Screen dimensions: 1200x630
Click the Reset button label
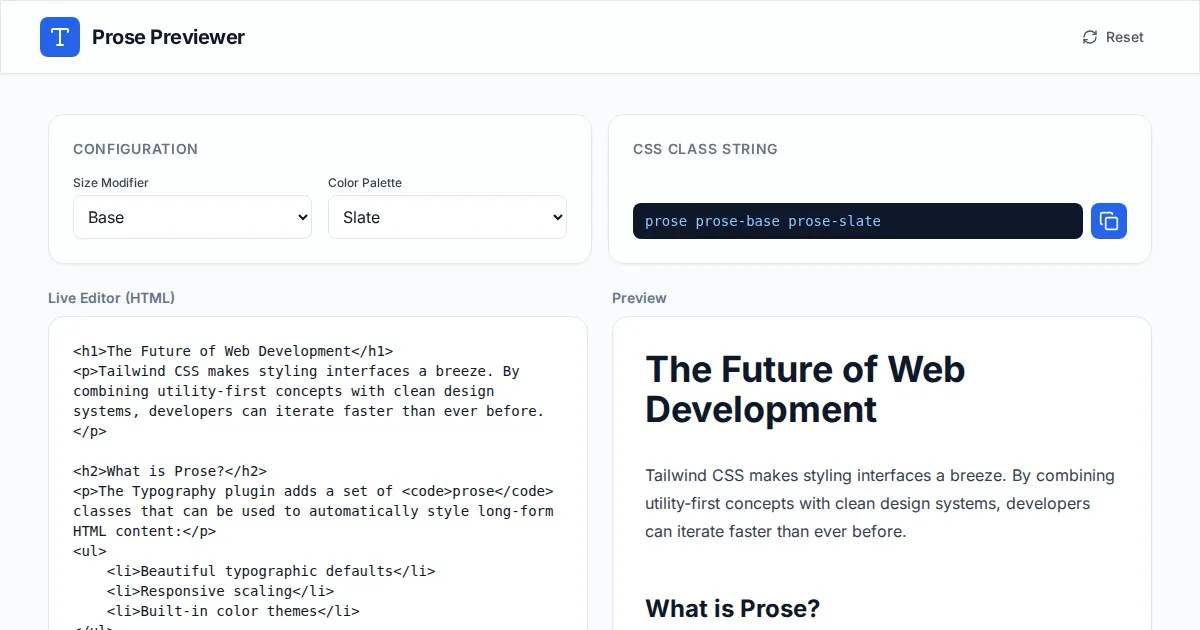coord(1124,37)
